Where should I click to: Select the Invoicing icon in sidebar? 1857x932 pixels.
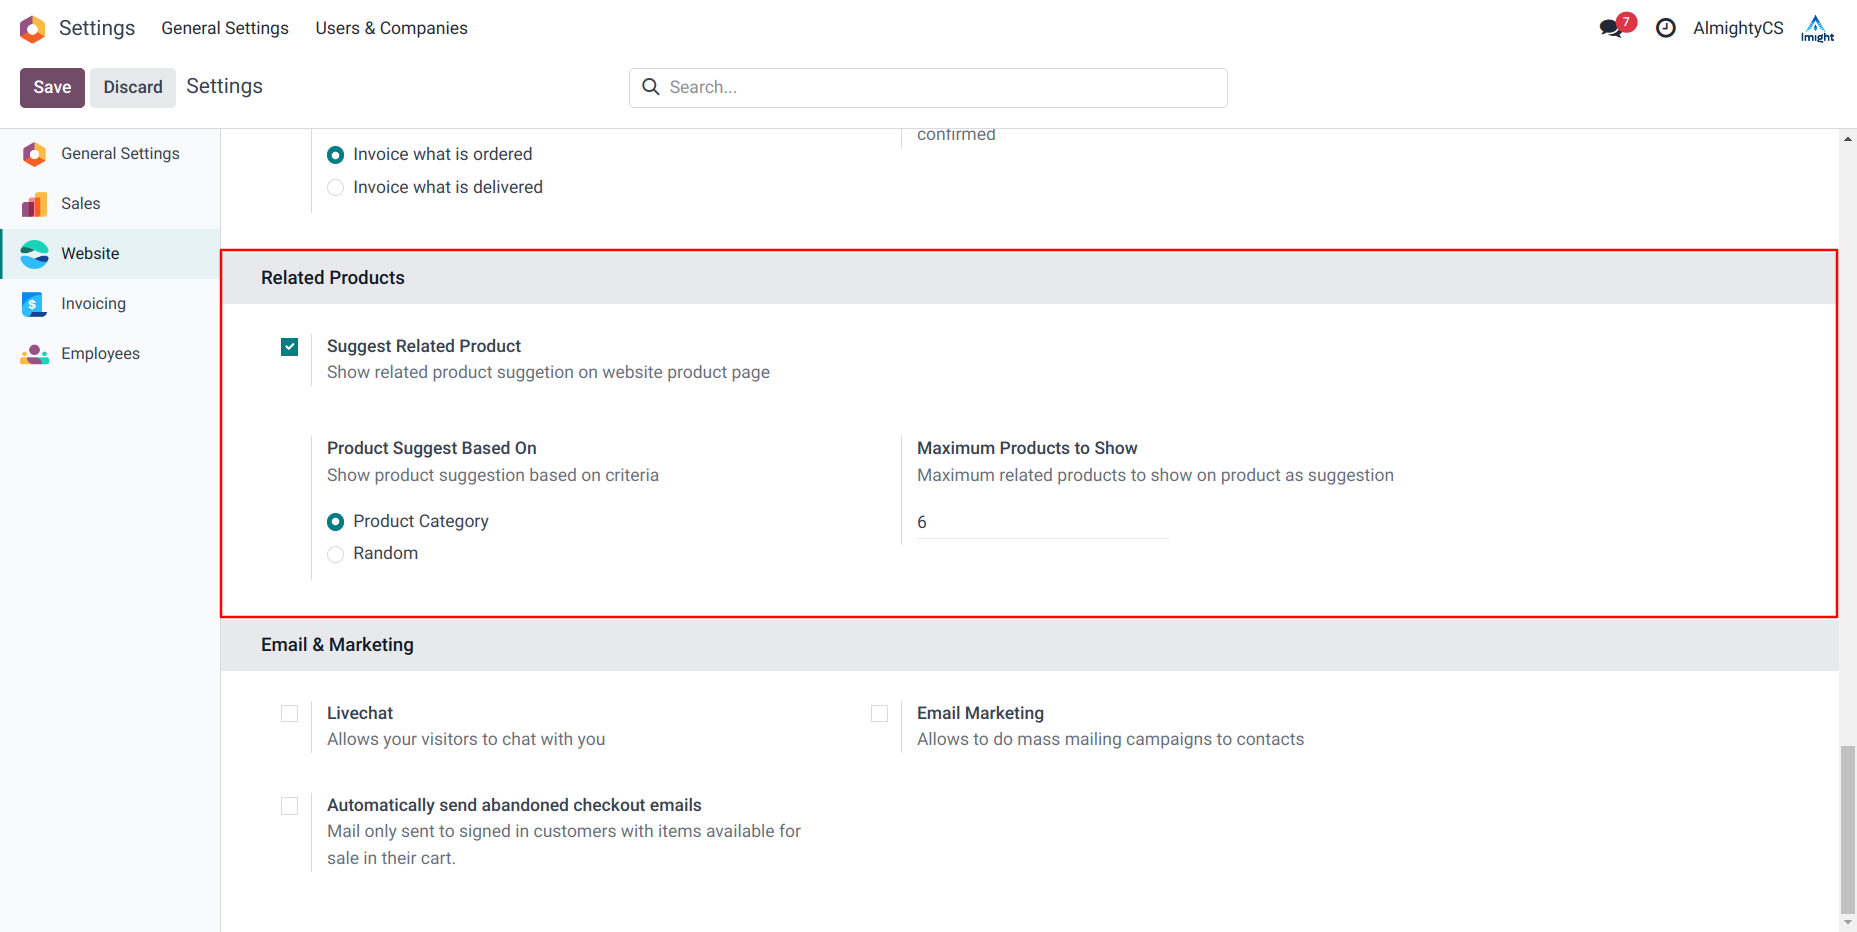(x=34, y=304)
